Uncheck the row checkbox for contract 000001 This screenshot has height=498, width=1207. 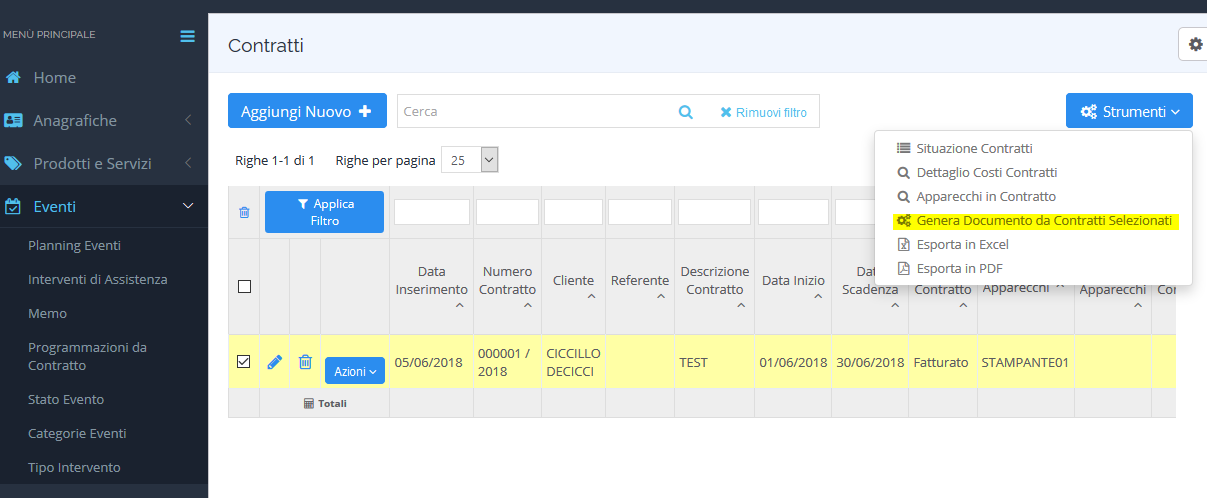244,362
